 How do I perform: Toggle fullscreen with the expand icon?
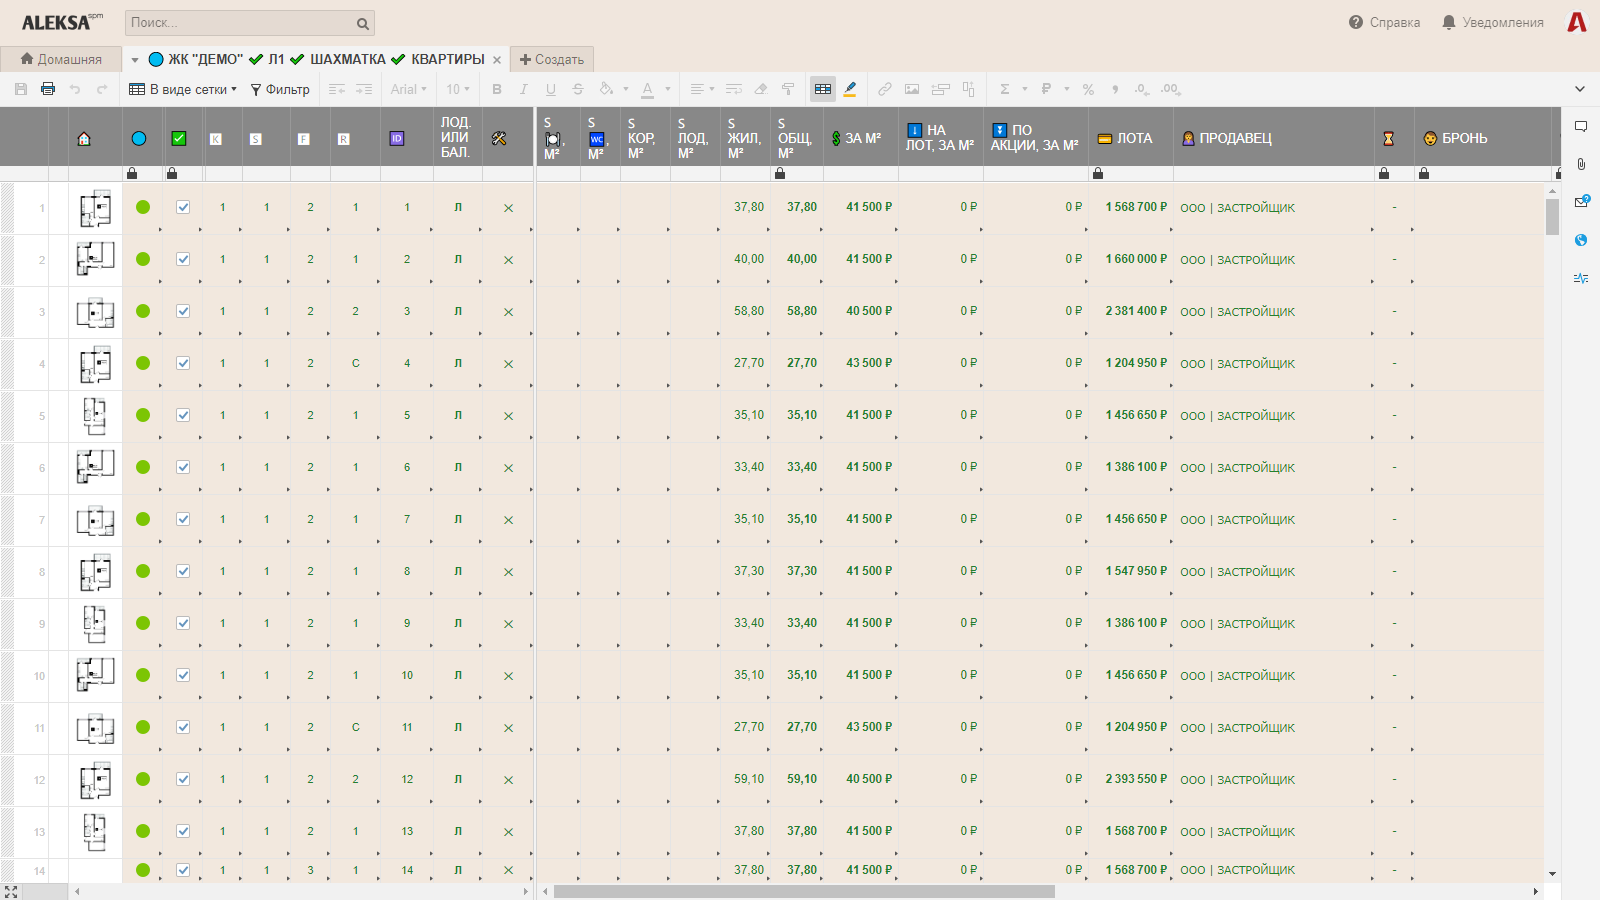click(11, 891)
